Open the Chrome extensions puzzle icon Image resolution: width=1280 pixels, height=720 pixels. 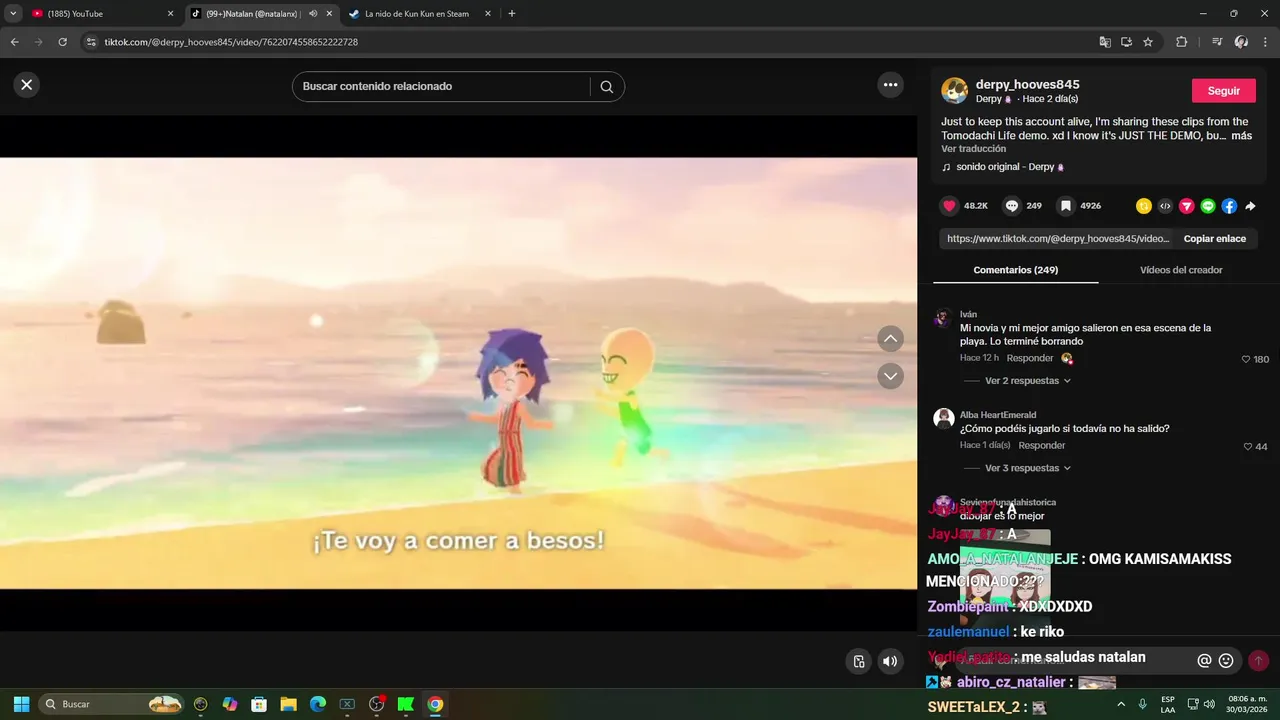click(1182, 42)
